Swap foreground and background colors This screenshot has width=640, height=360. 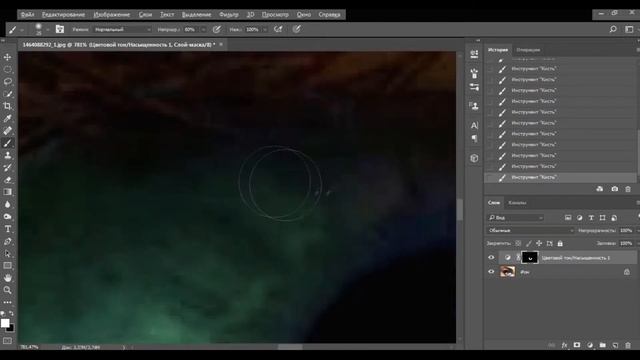point(11,313)
